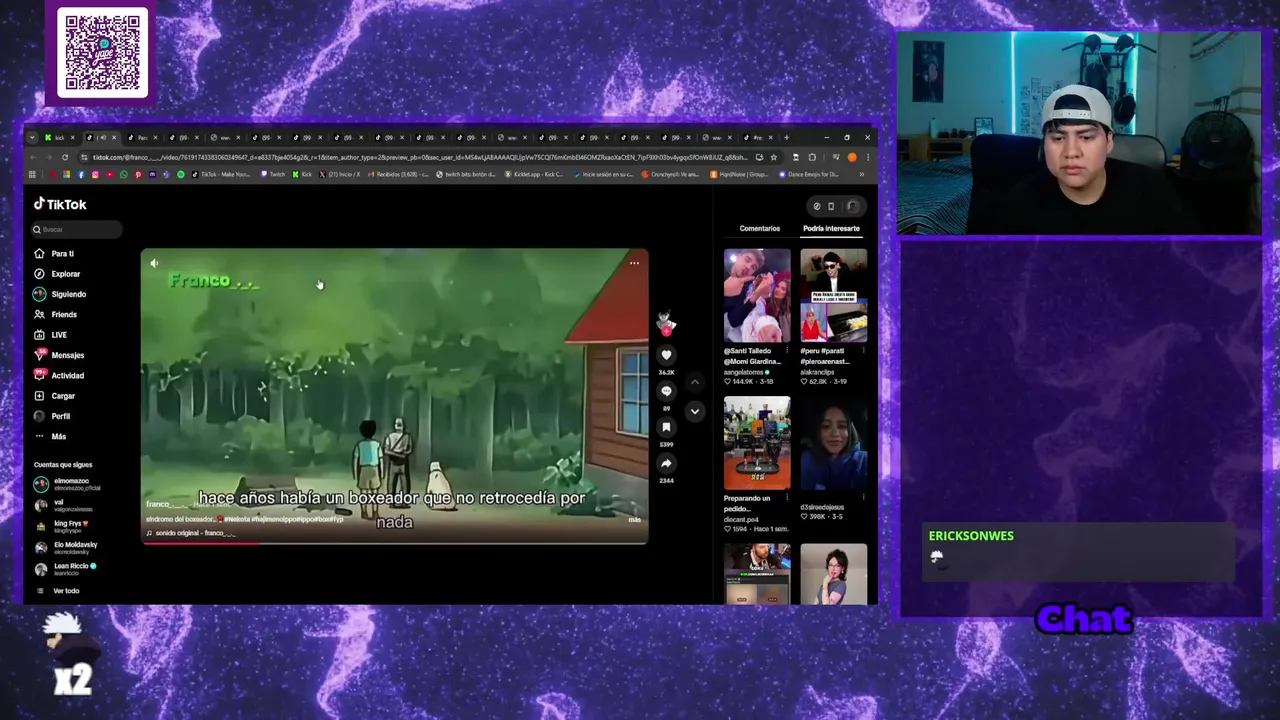1280x720 pixels.
Task: Open a new browser tab
Action: coord(786,137)
